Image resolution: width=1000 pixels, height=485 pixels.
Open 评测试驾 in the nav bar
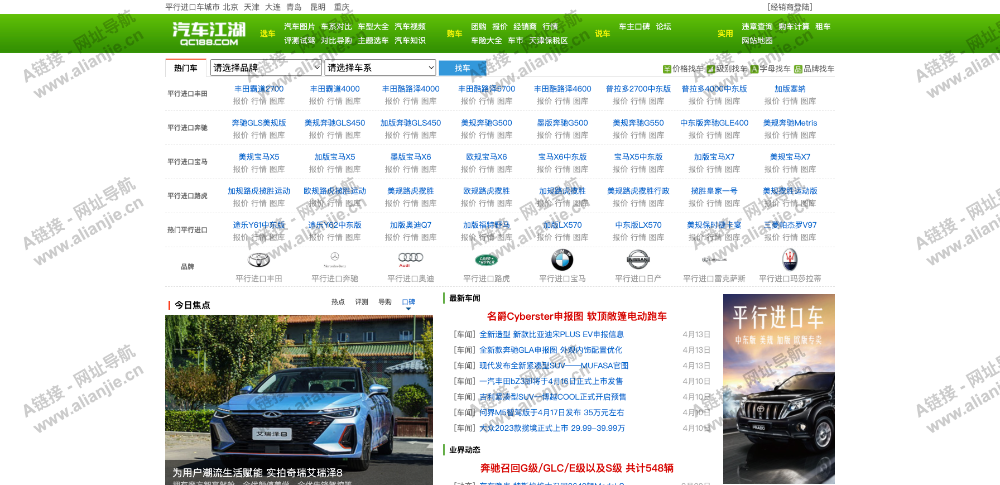point(300,40)
